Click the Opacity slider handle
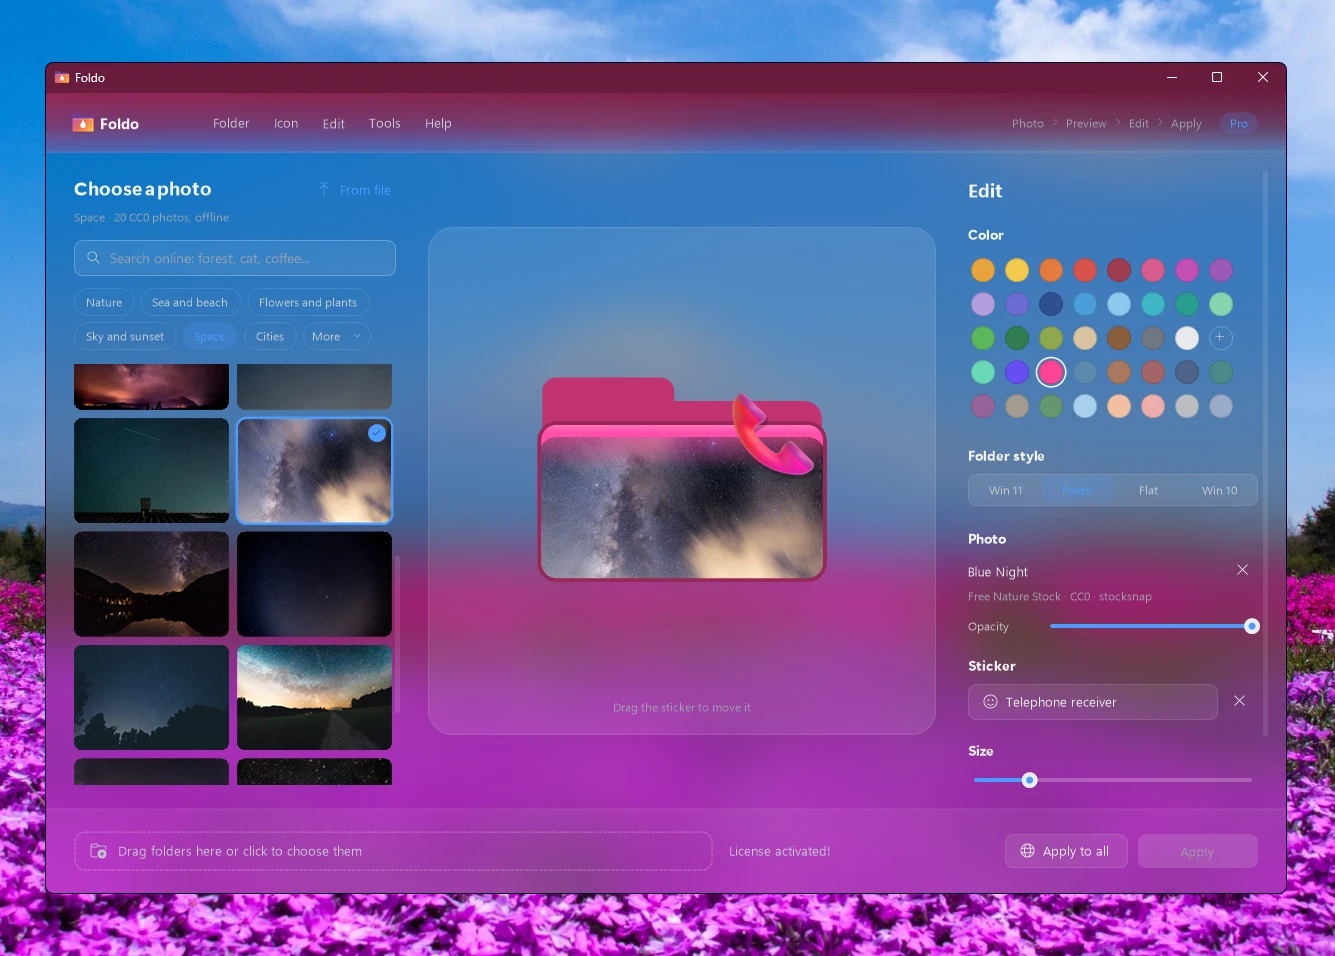 [1251, 626]
